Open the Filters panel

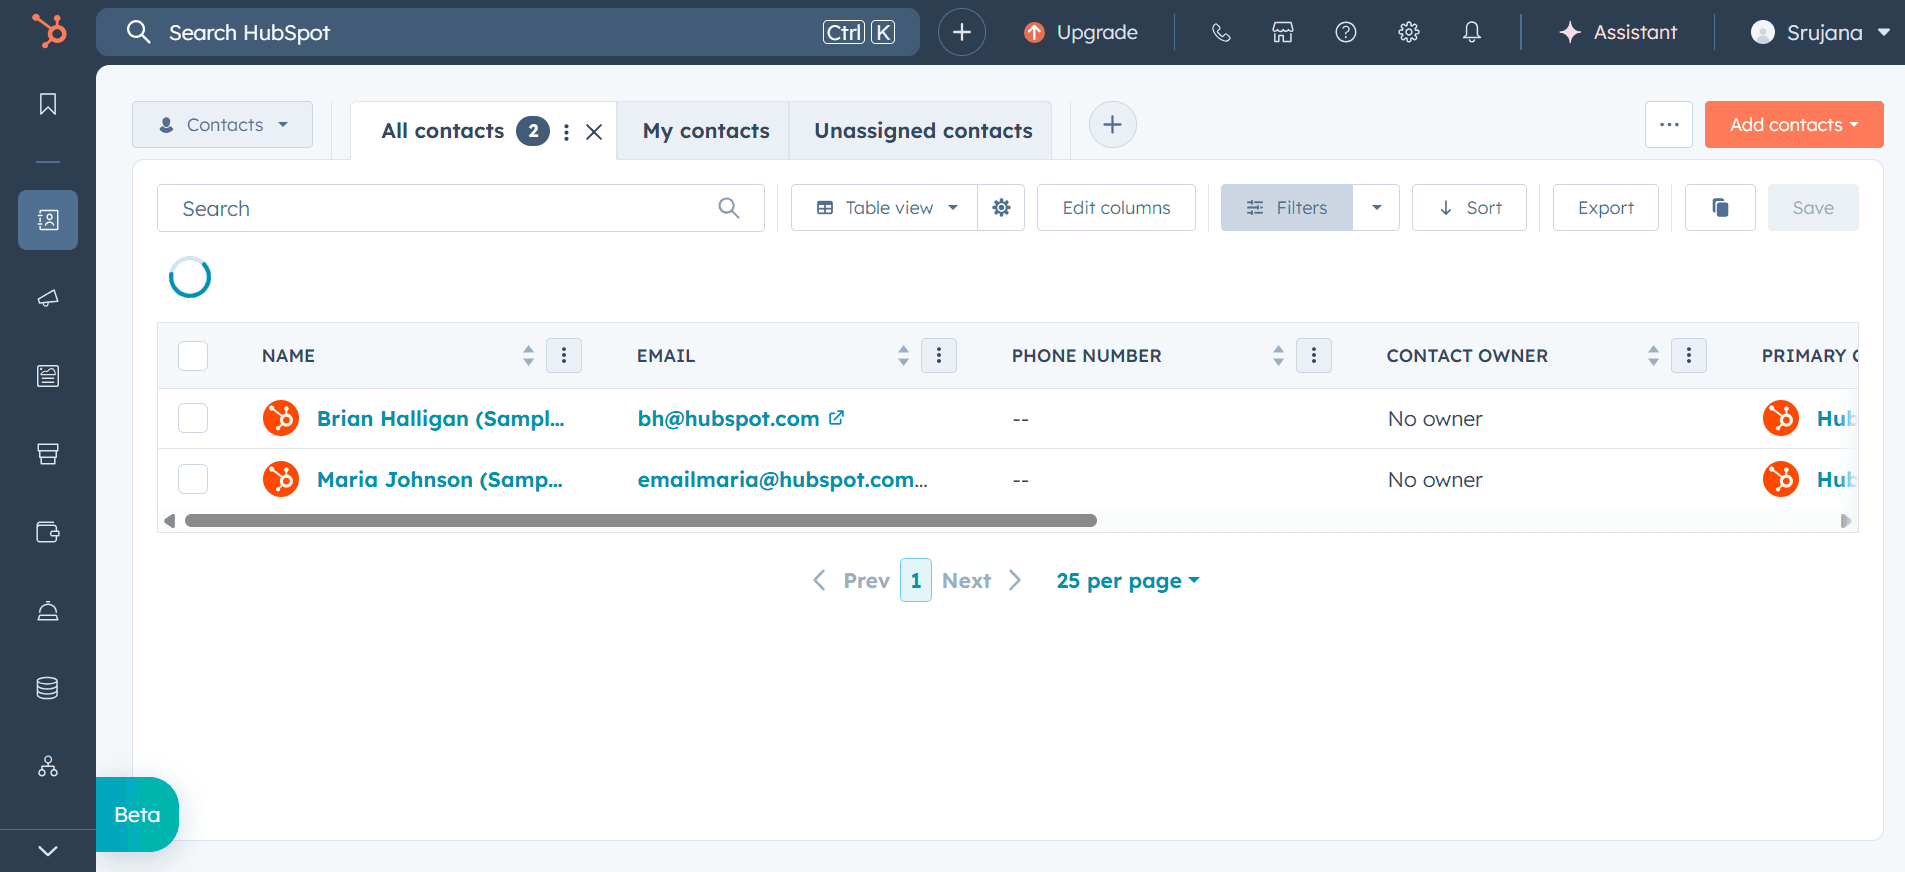click(1287, 208)
